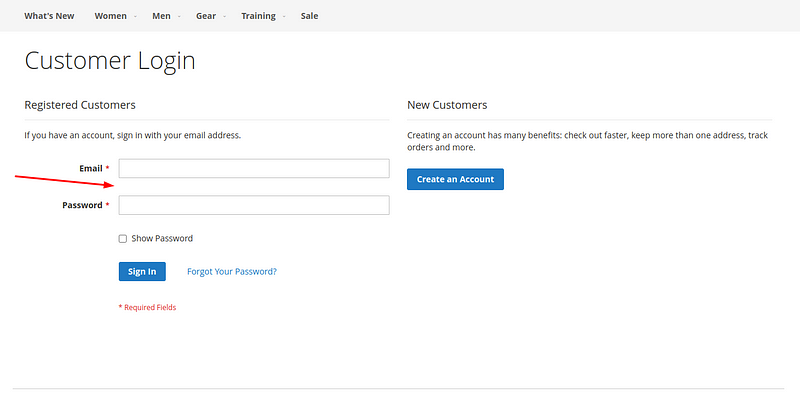Click the Email field label
The width and height of the screenshot is (800, 402).
point(90,168)
